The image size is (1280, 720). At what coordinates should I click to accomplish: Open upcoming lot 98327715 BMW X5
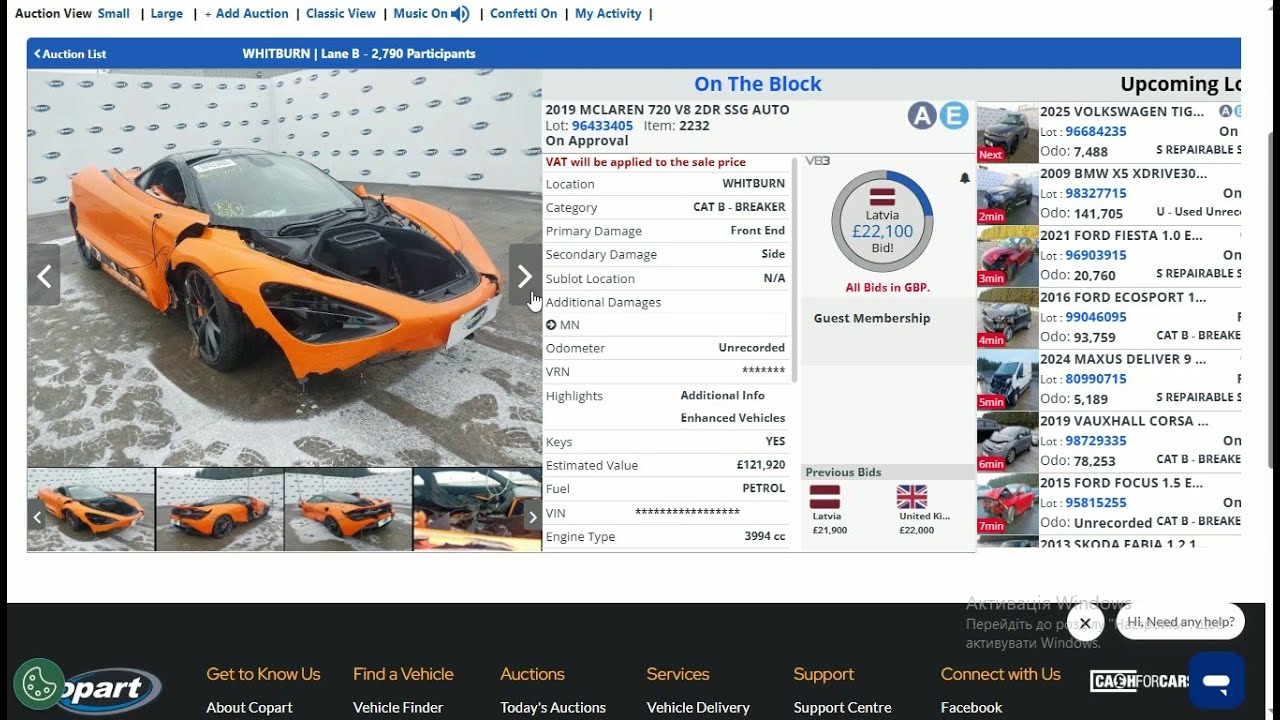pyautogui.click(x=1096, y=194)
